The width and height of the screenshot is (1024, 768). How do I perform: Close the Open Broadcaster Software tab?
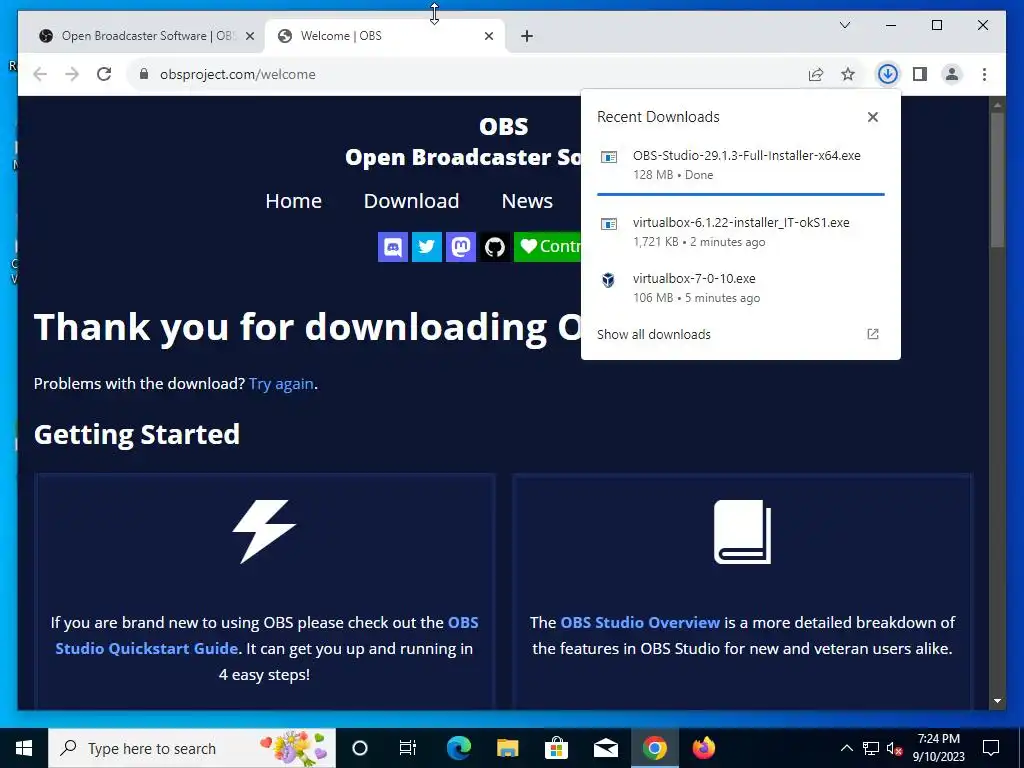pos(249,36)
